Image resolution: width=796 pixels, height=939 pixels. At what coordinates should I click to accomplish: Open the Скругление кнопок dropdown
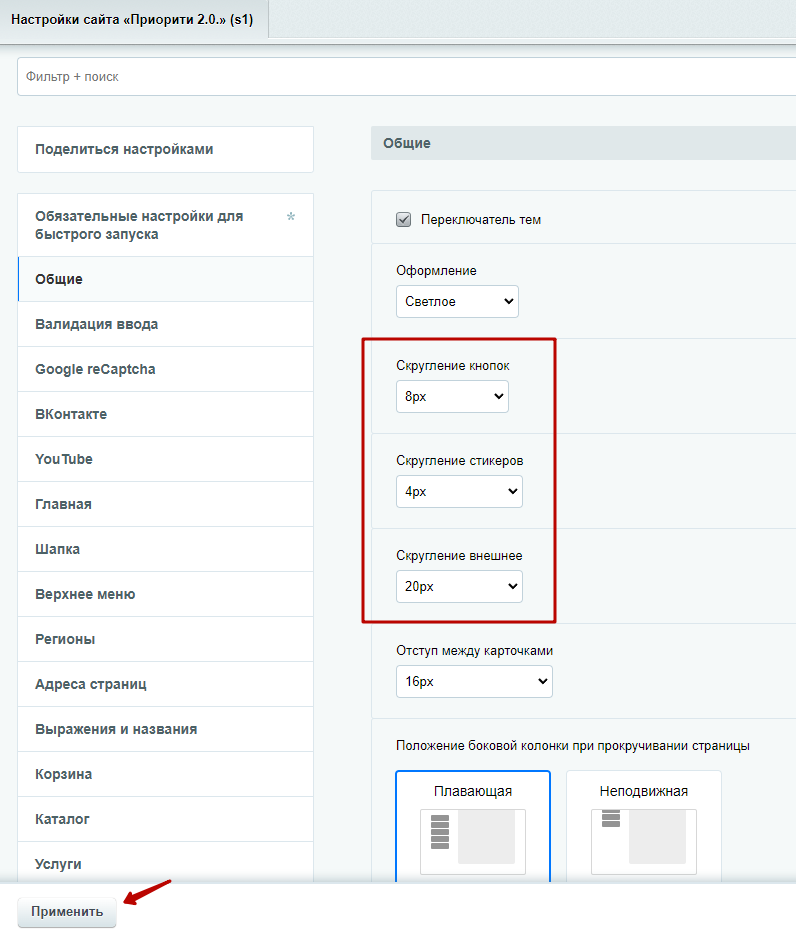click(x=452, y=396)
